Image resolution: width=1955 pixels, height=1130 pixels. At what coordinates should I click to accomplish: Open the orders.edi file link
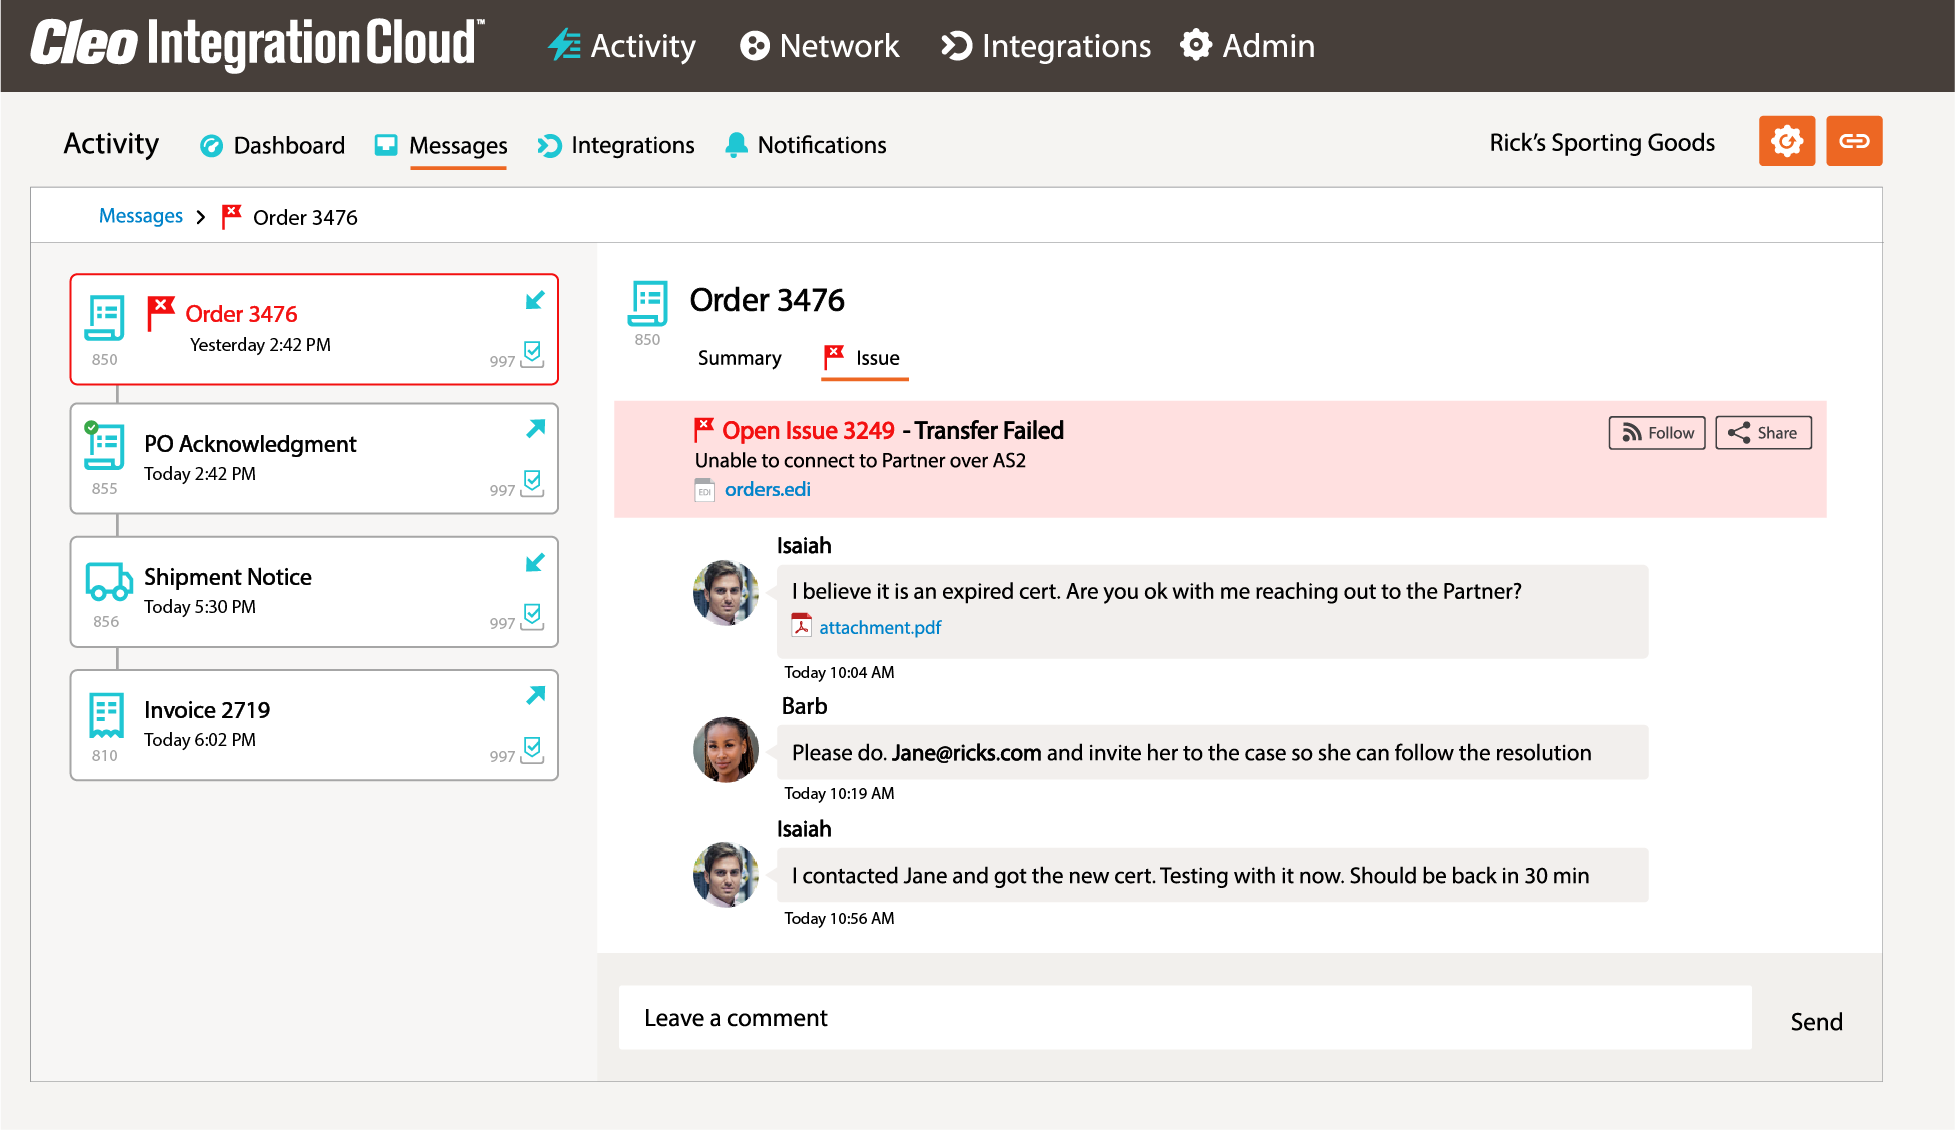[768, 489]
